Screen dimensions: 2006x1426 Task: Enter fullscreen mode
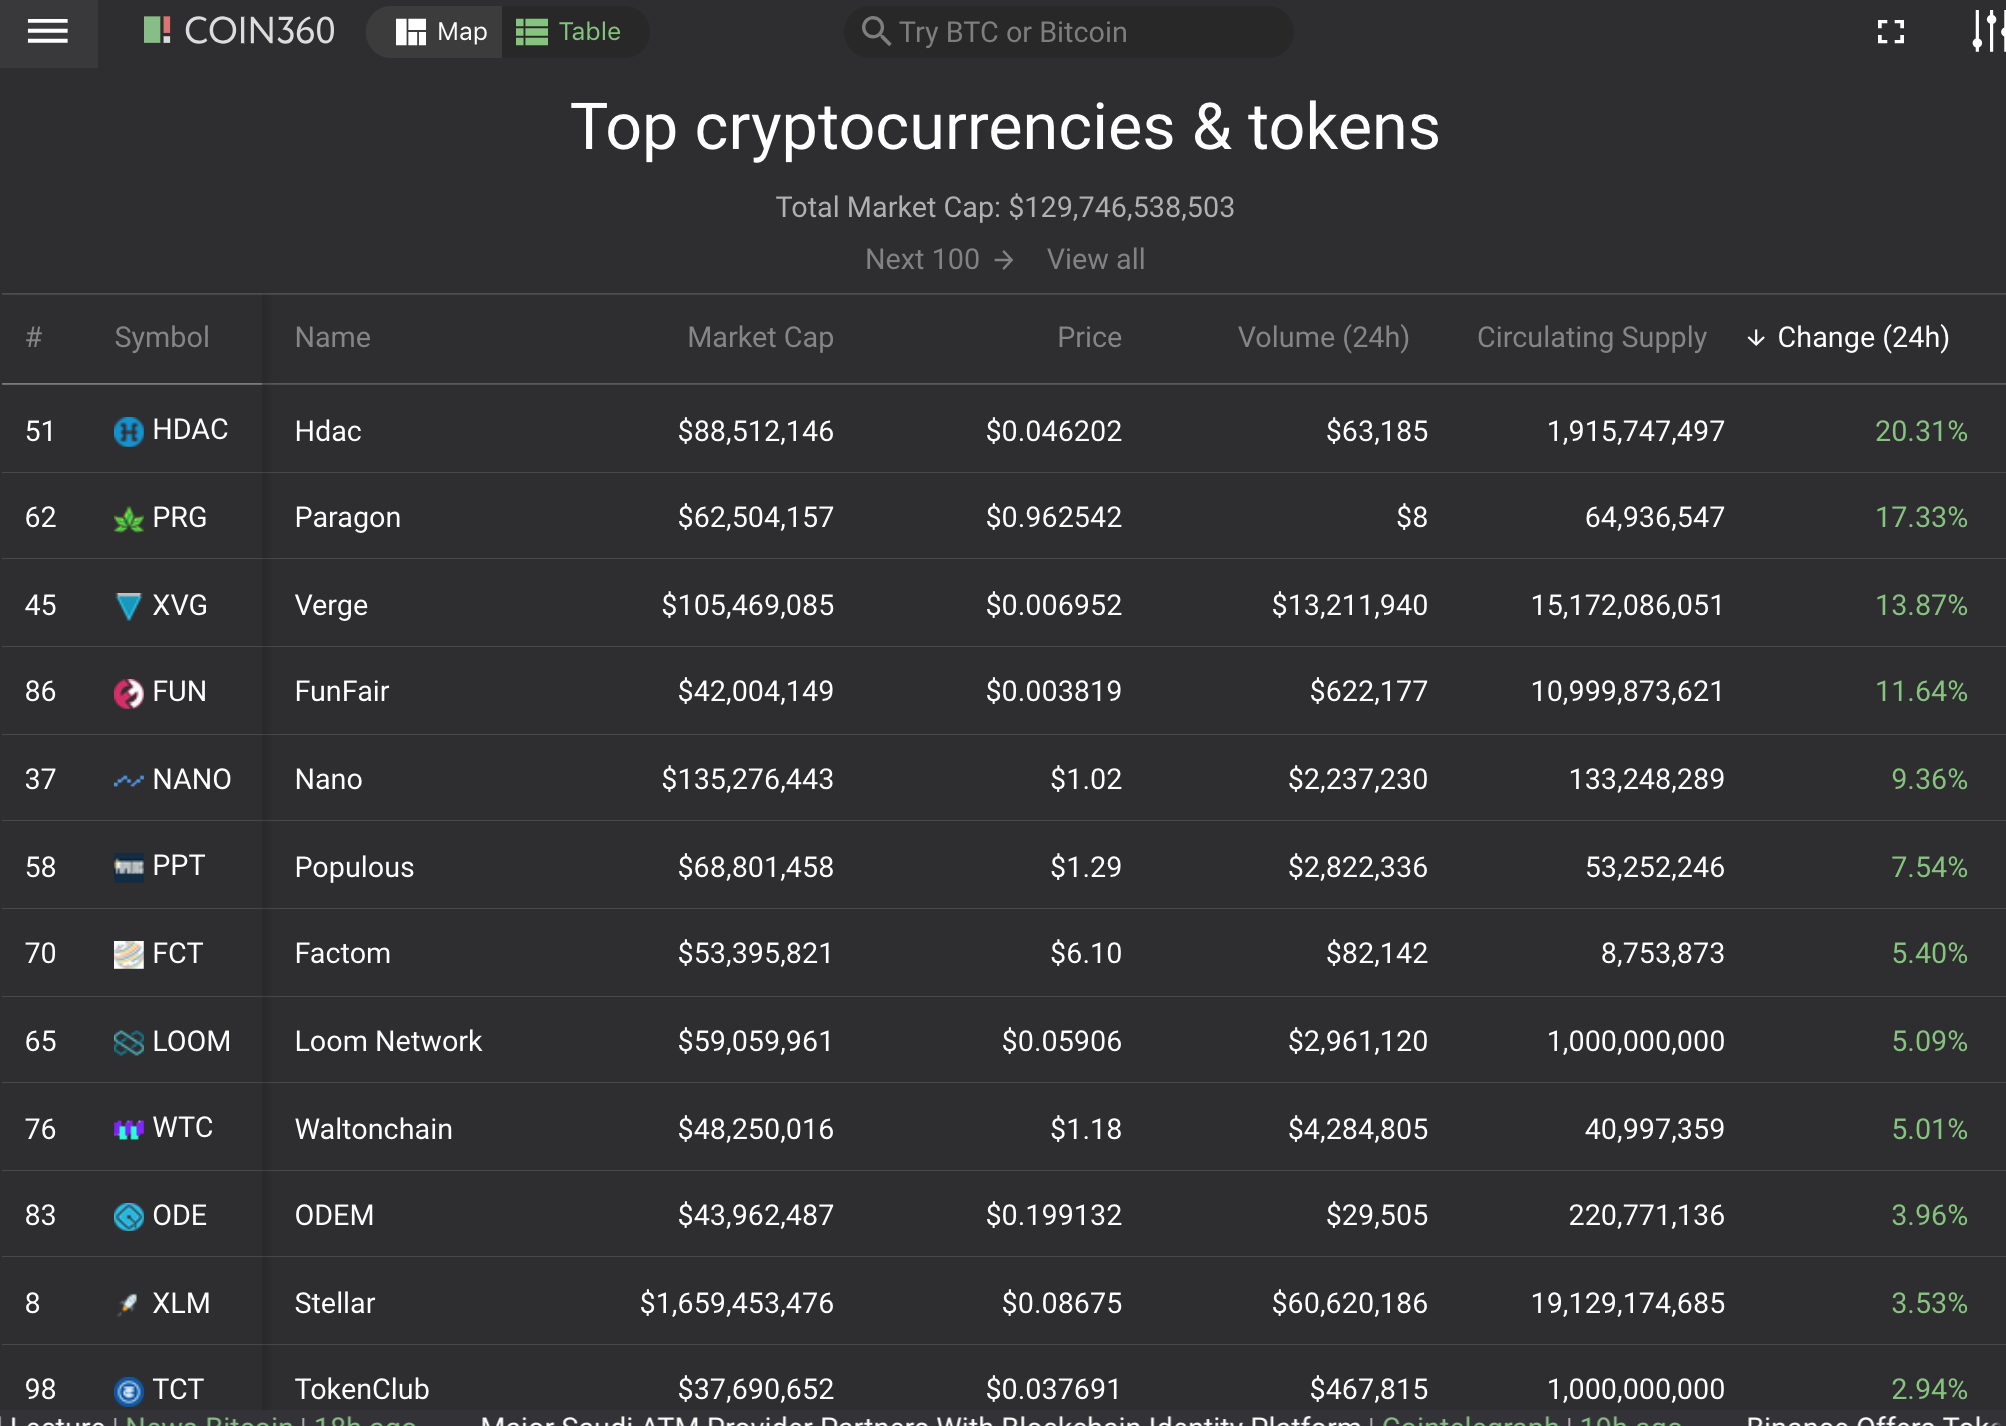click(x=1890, y=32)
